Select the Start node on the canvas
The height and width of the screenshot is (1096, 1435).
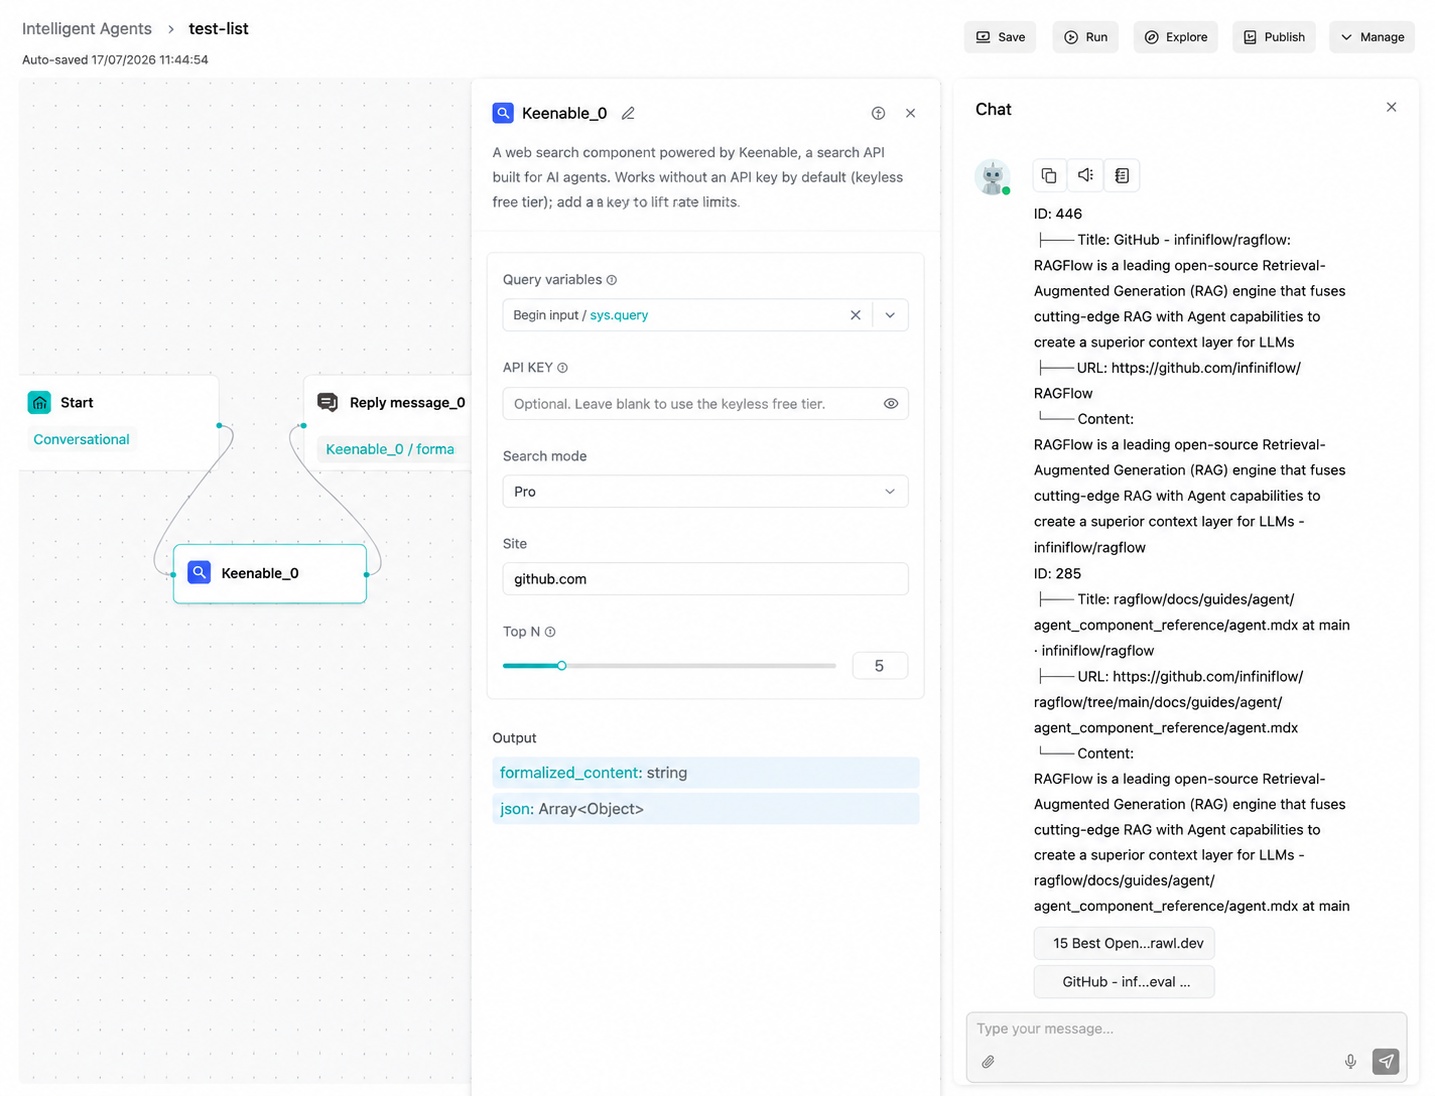119,422
